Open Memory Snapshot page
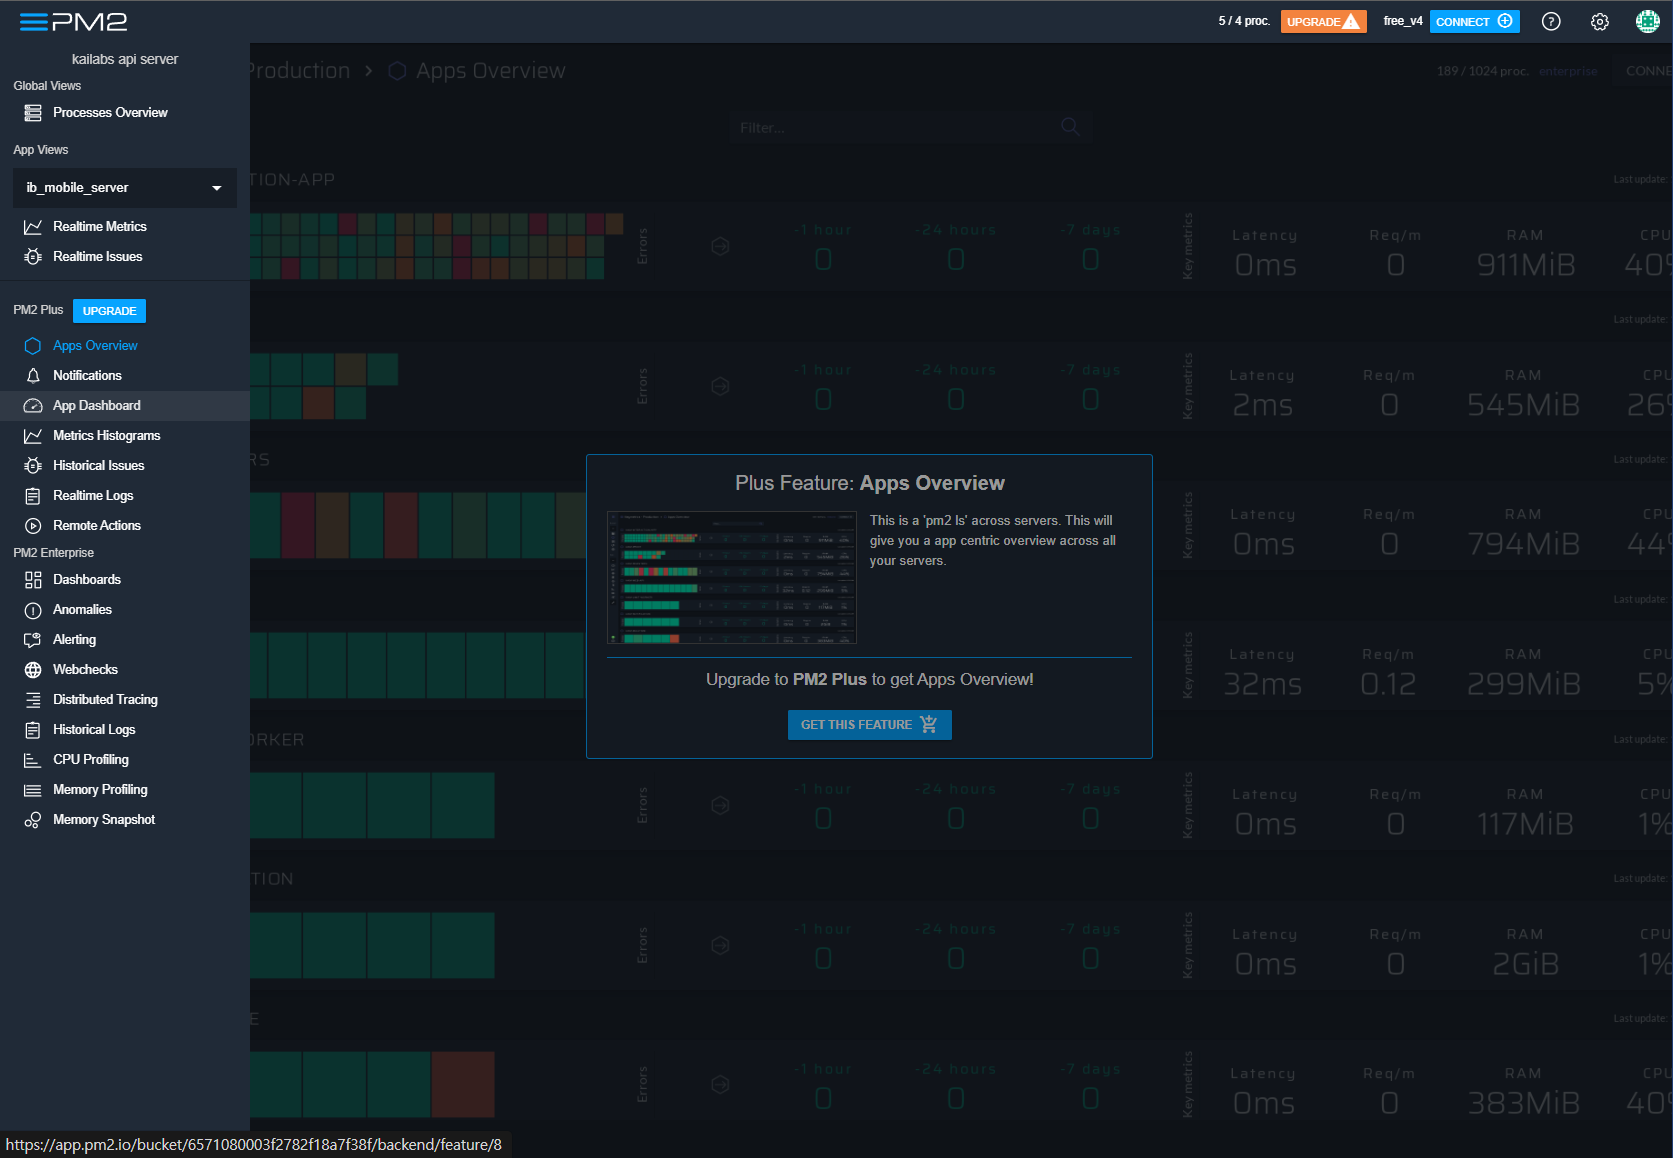This screenshot has width=1673, height=1158. tap(125, 820)
